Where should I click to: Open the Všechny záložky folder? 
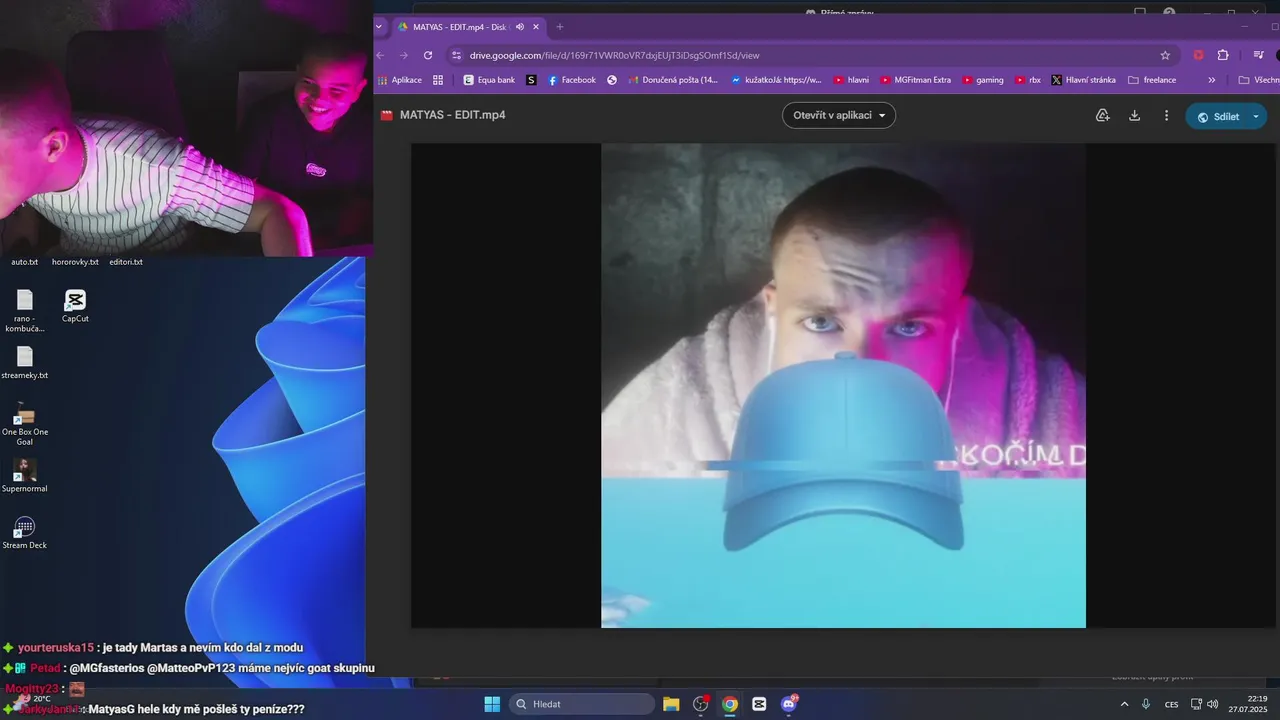pos(1259,80)
